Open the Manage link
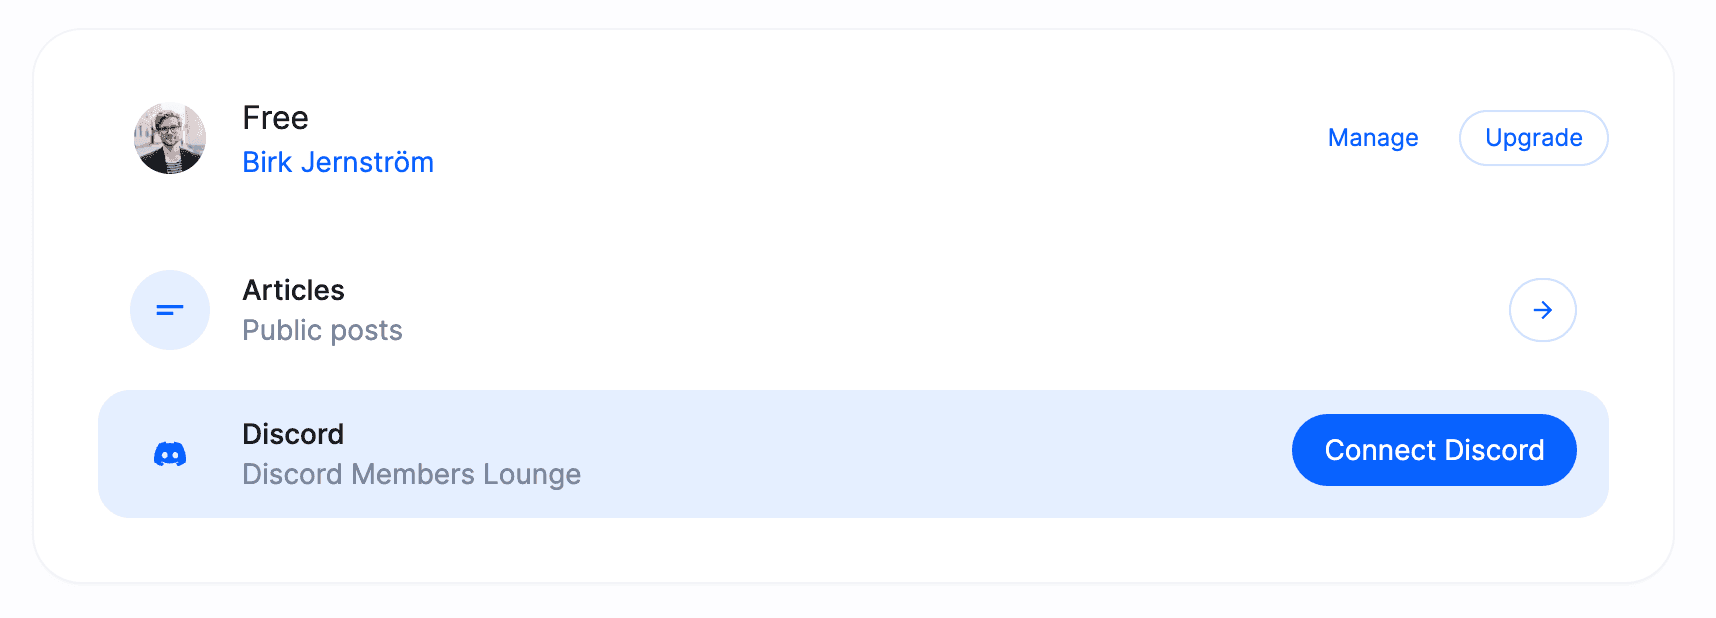 1372,138
